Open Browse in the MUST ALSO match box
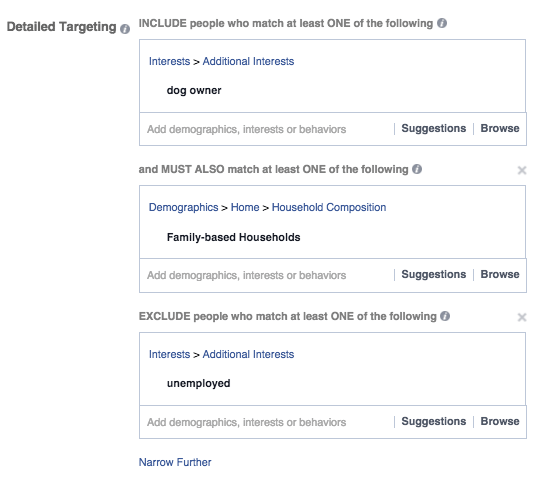This screenshot has height=479, width=539. [x=500, y=274]
